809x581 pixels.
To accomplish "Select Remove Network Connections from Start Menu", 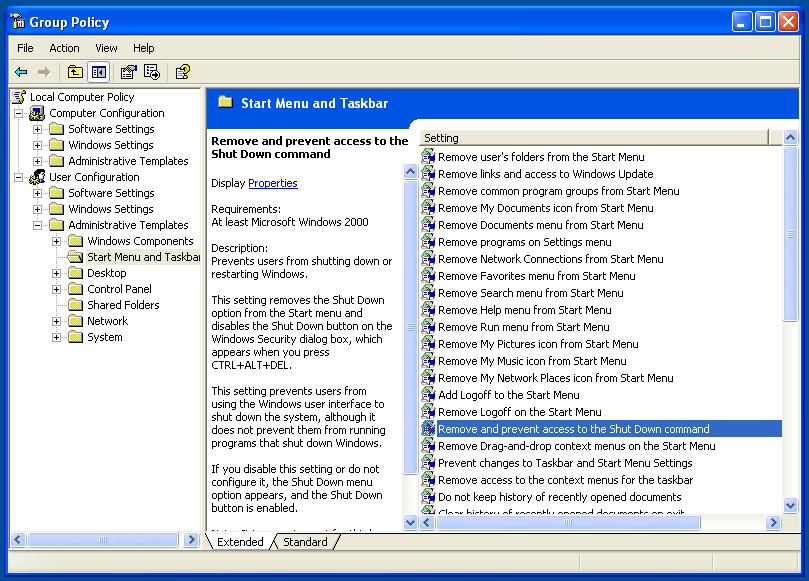I will tap(551, 259).
